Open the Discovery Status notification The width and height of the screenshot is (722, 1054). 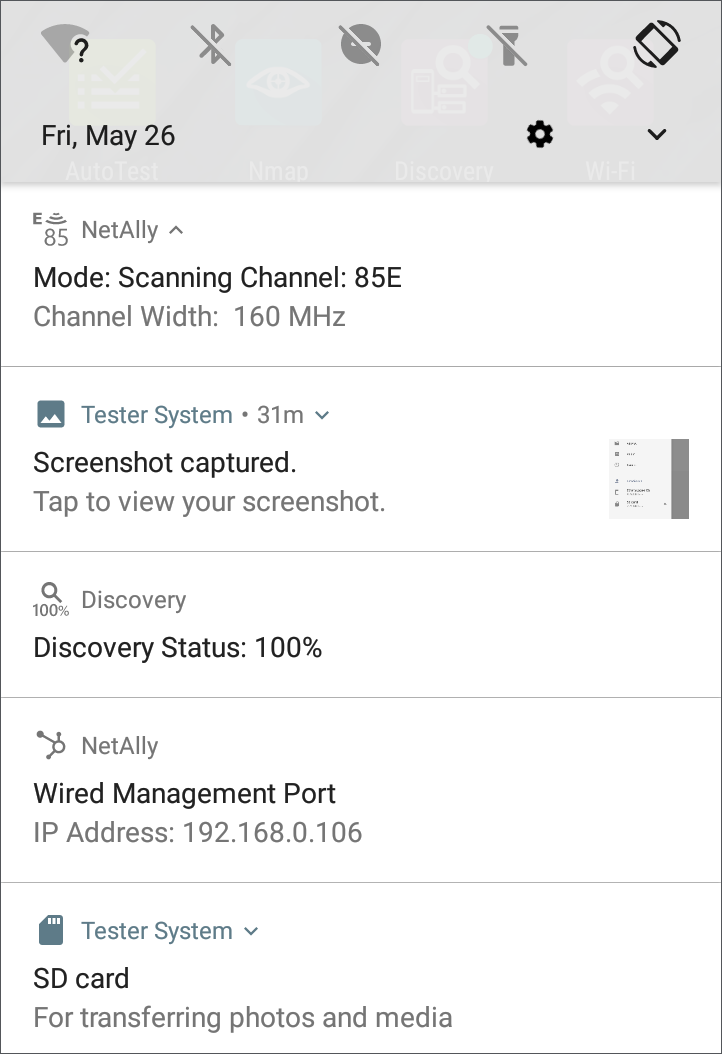361,624
